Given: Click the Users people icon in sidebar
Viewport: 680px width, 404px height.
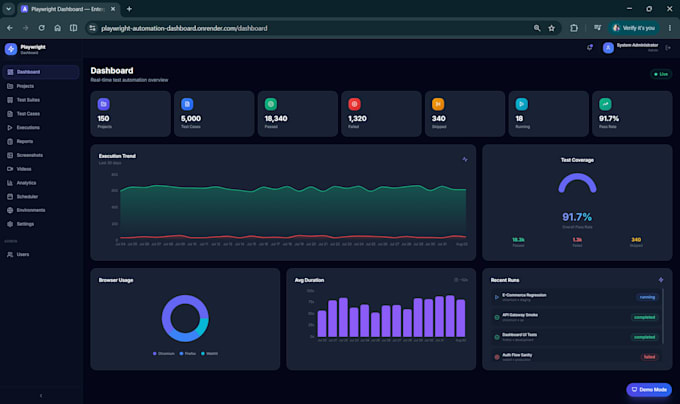Looking at the screenshot, I should coord(10,254).
